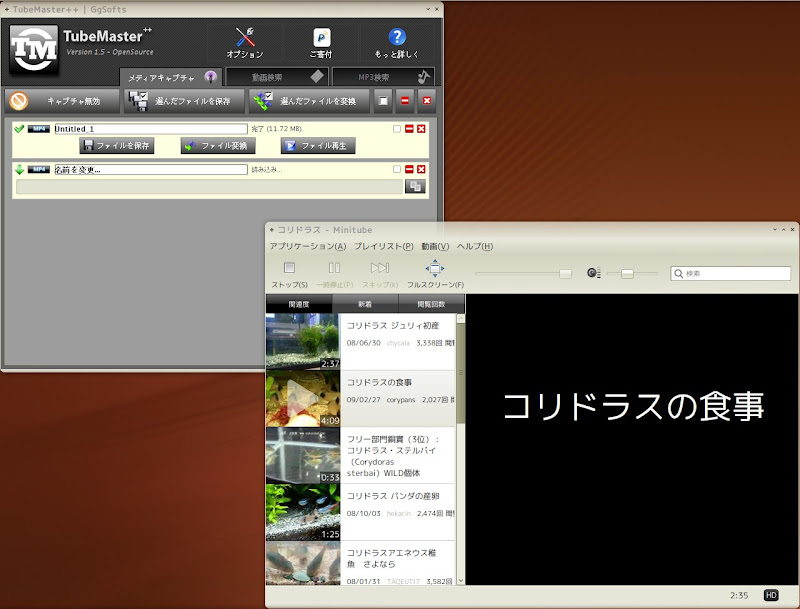Click red X icon on 名前を変更 row
Viewport: 800px width, 609px height.
tap(421, 169)
